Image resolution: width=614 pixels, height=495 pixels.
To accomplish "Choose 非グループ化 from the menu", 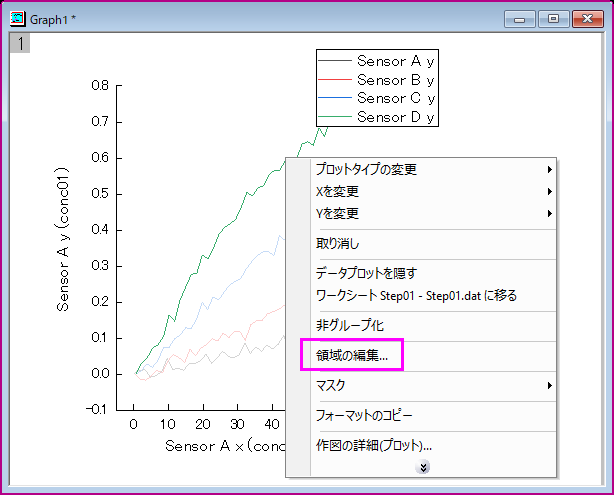I will (421, 325).
